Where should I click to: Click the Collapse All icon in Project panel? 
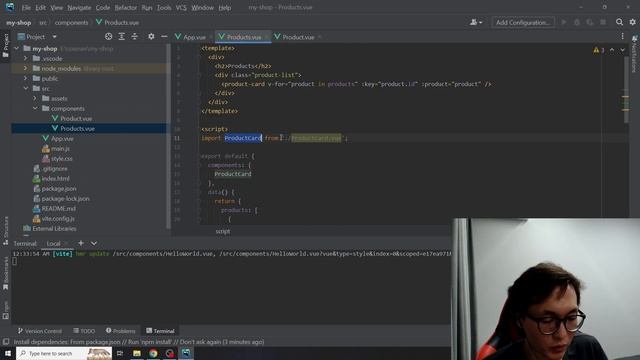pos(135,36)
